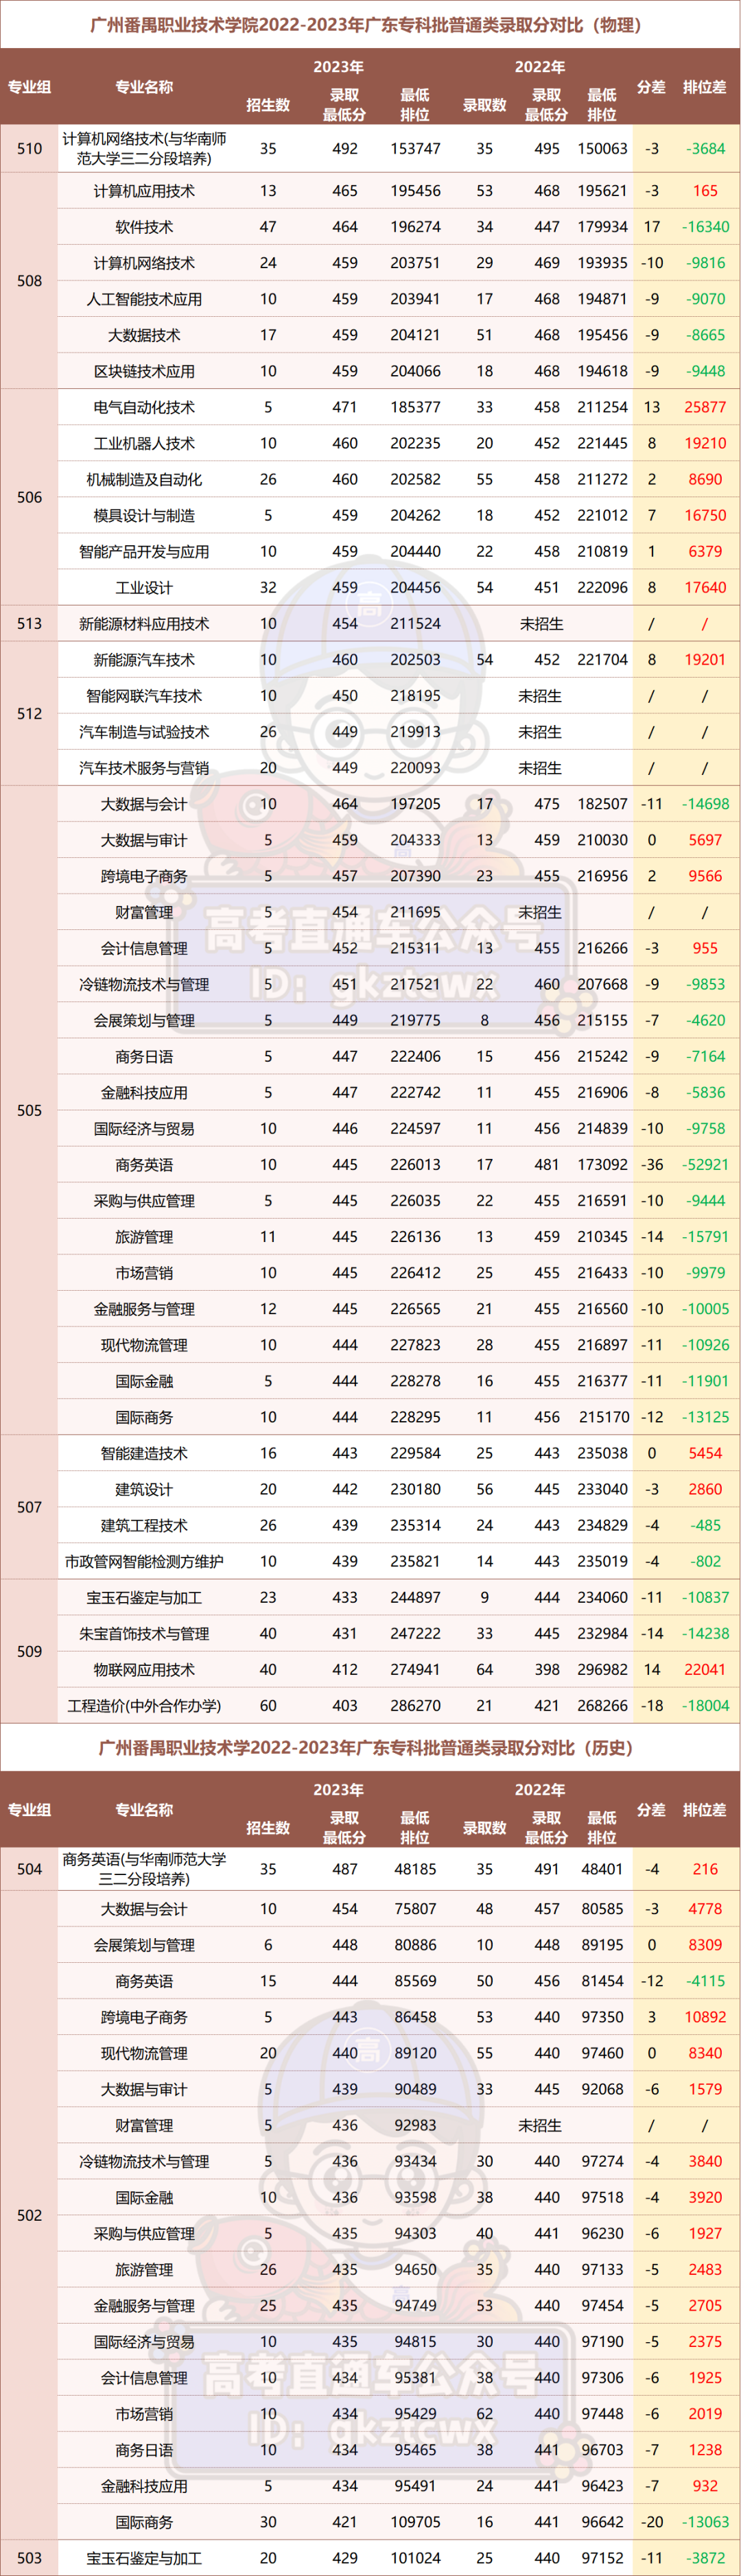Image resolution: width=741 pixels, height=2576 pixels.
Task: Click major name 新能源材料应用技术
Action: 144,624
